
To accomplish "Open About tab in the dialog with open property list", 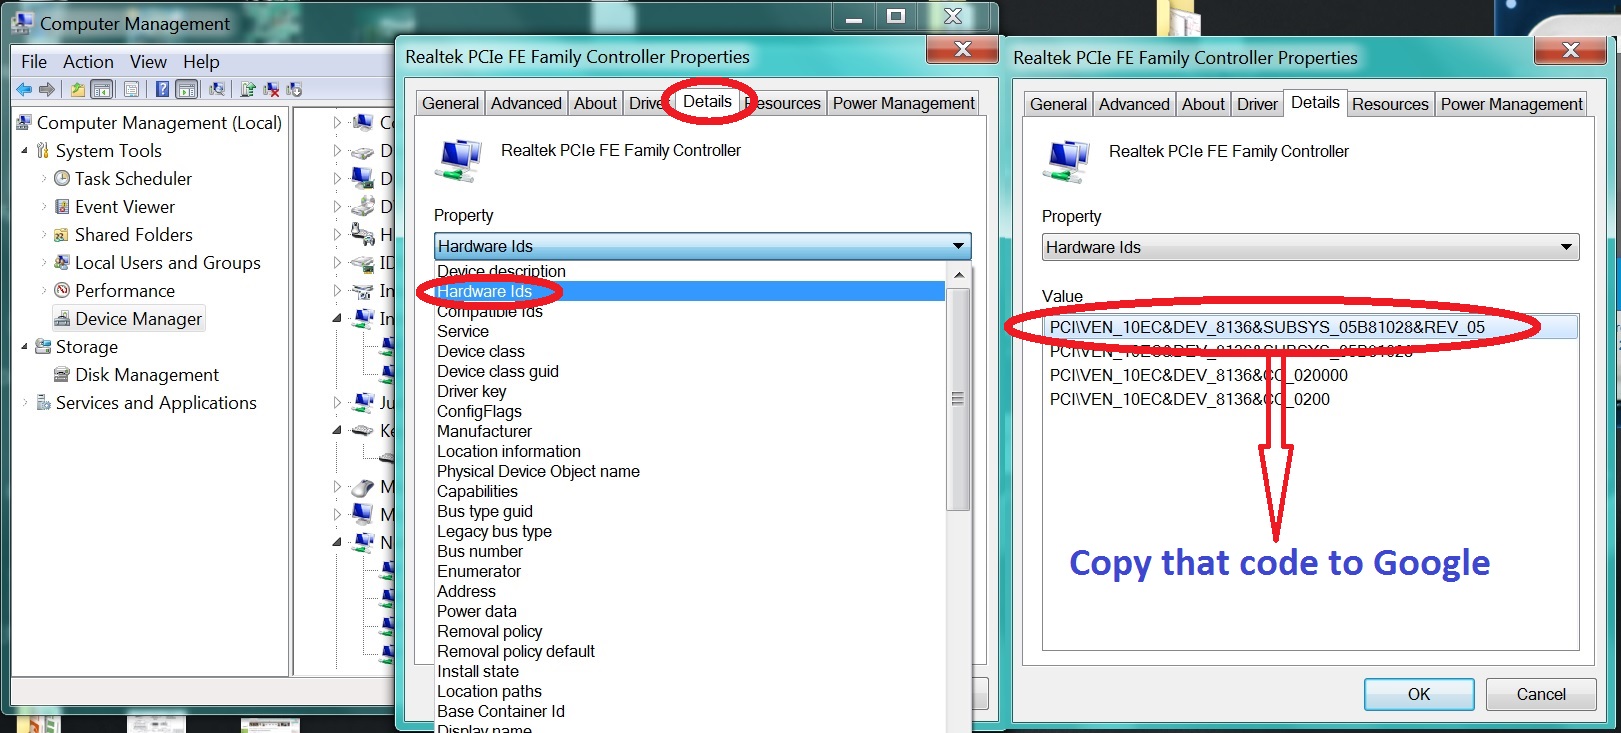I will [x=595, y=103].
